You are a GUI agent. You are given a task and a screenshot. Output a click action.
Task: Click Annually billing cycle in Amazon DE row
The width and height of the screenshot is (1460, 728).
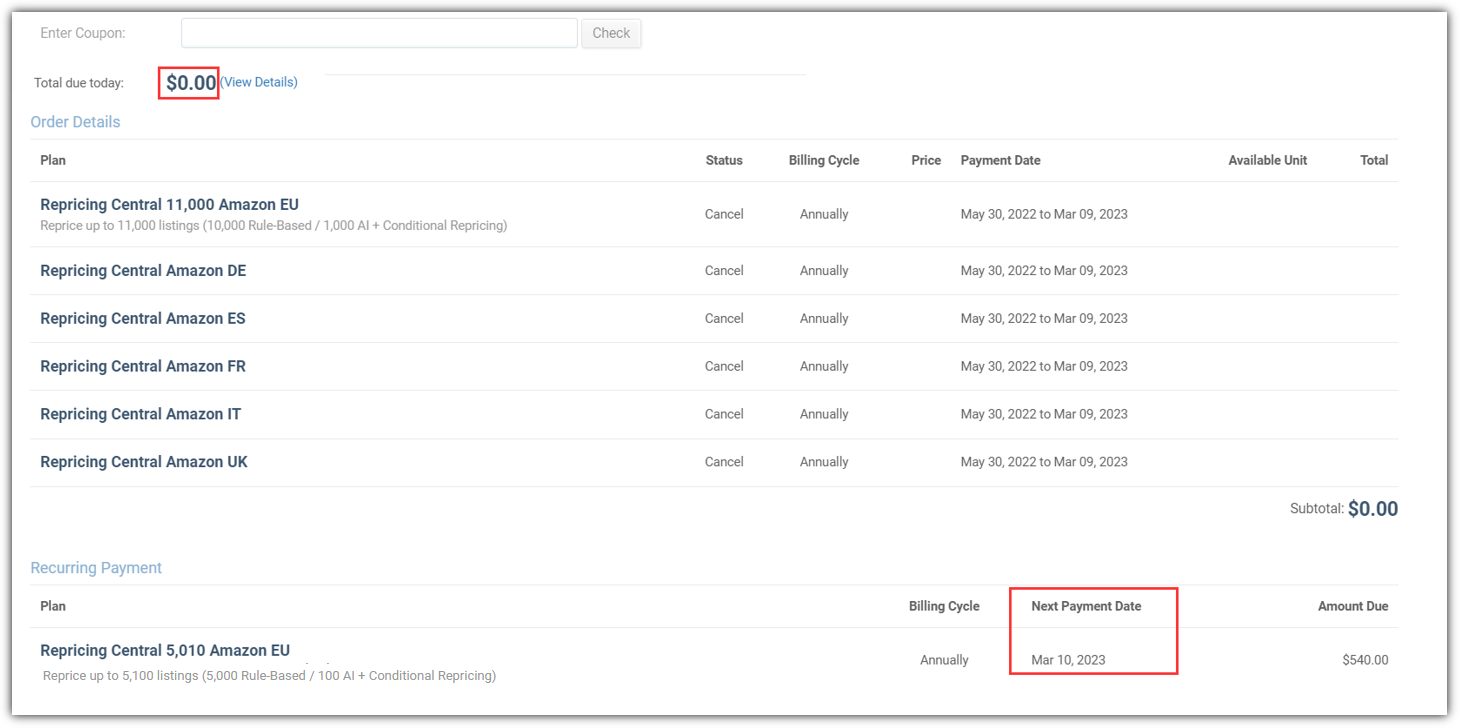click(x=824, y=271)
